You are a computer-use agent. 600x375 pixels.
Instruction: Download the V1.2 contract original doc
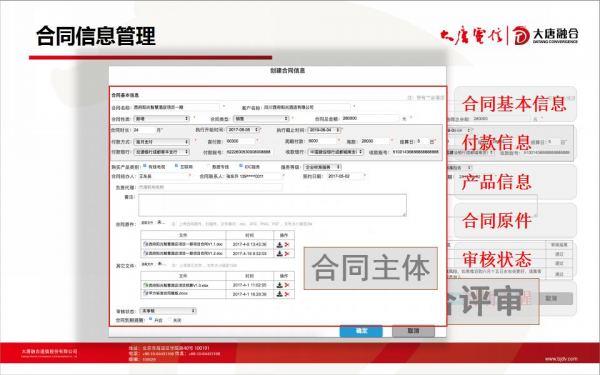coord(280,254)
